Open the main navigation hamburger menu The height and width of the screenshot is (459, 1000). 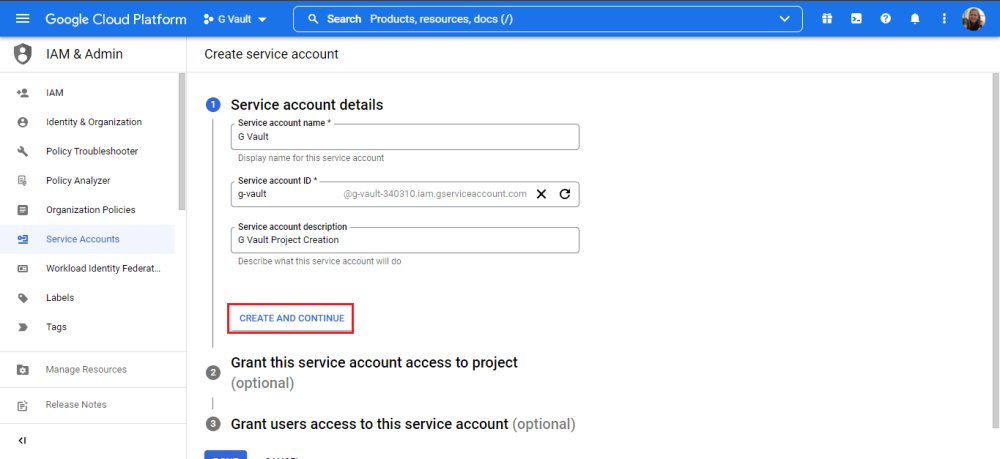[23, 19]
